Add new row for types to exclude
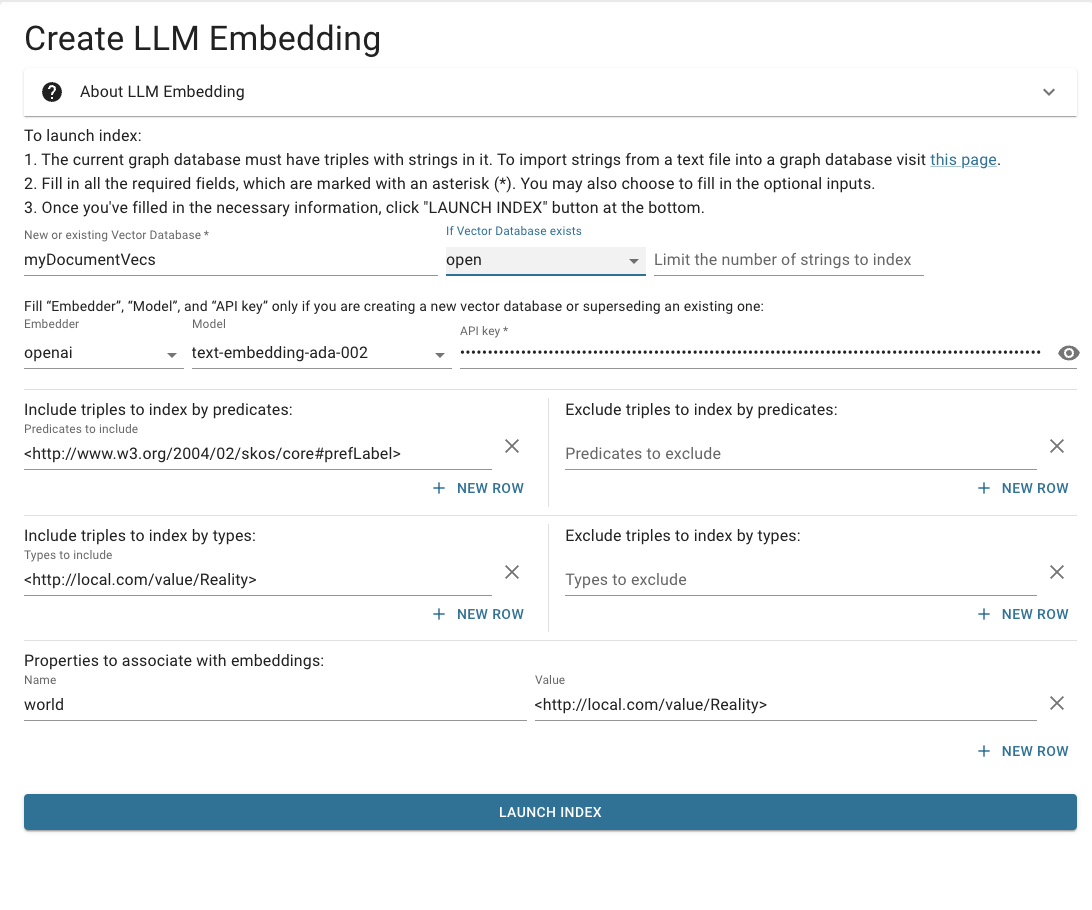 click(1023, 614)
